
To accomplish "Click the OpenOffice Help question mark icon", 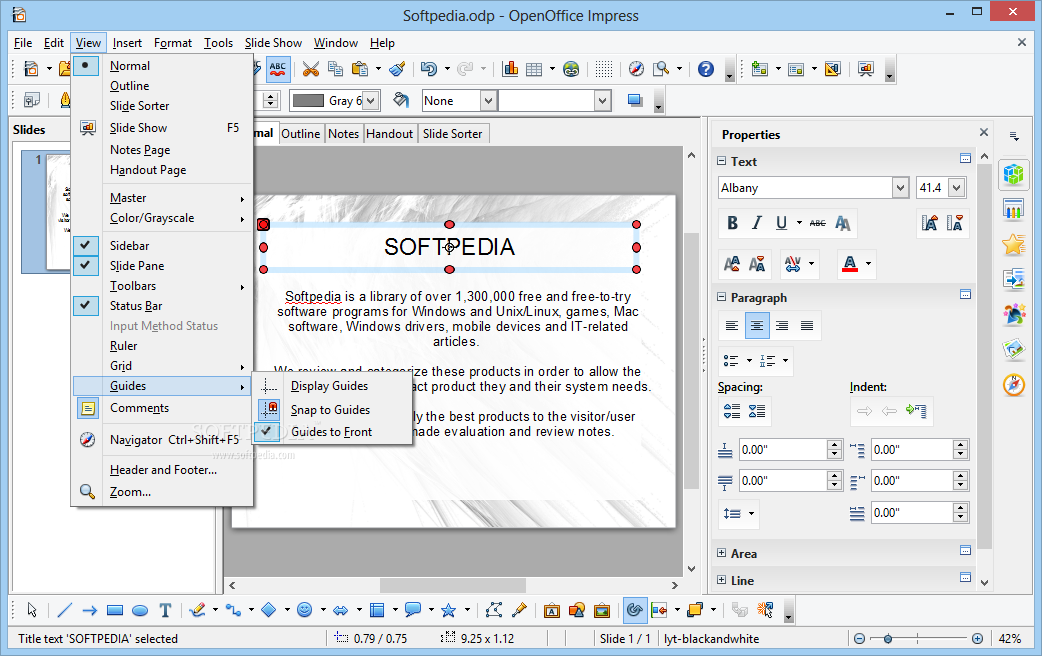I will click(x=706, y=69).
